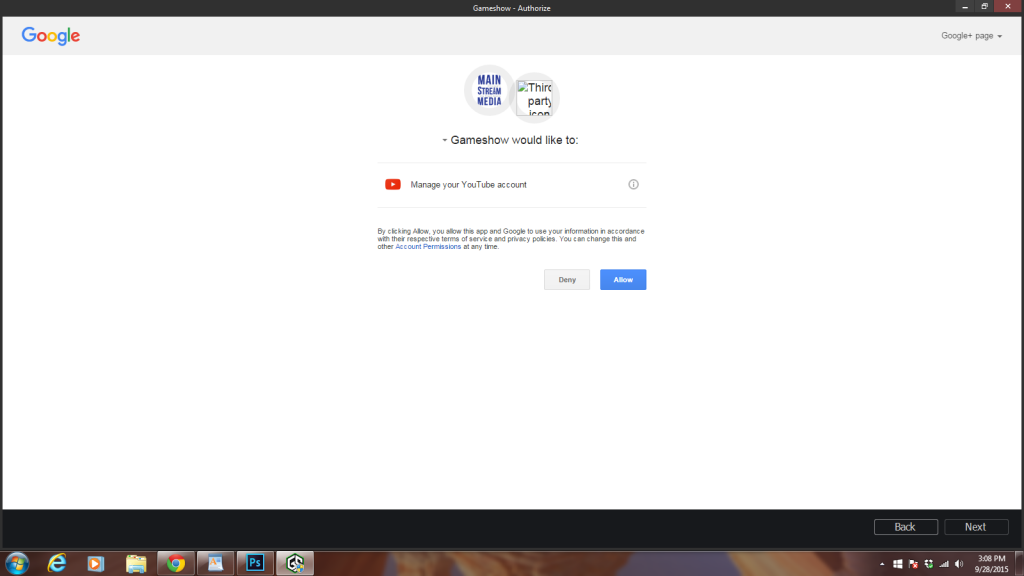1024x576 pixels.
Task: Open the Windows Start menu
Action: [x=17, y=563]
